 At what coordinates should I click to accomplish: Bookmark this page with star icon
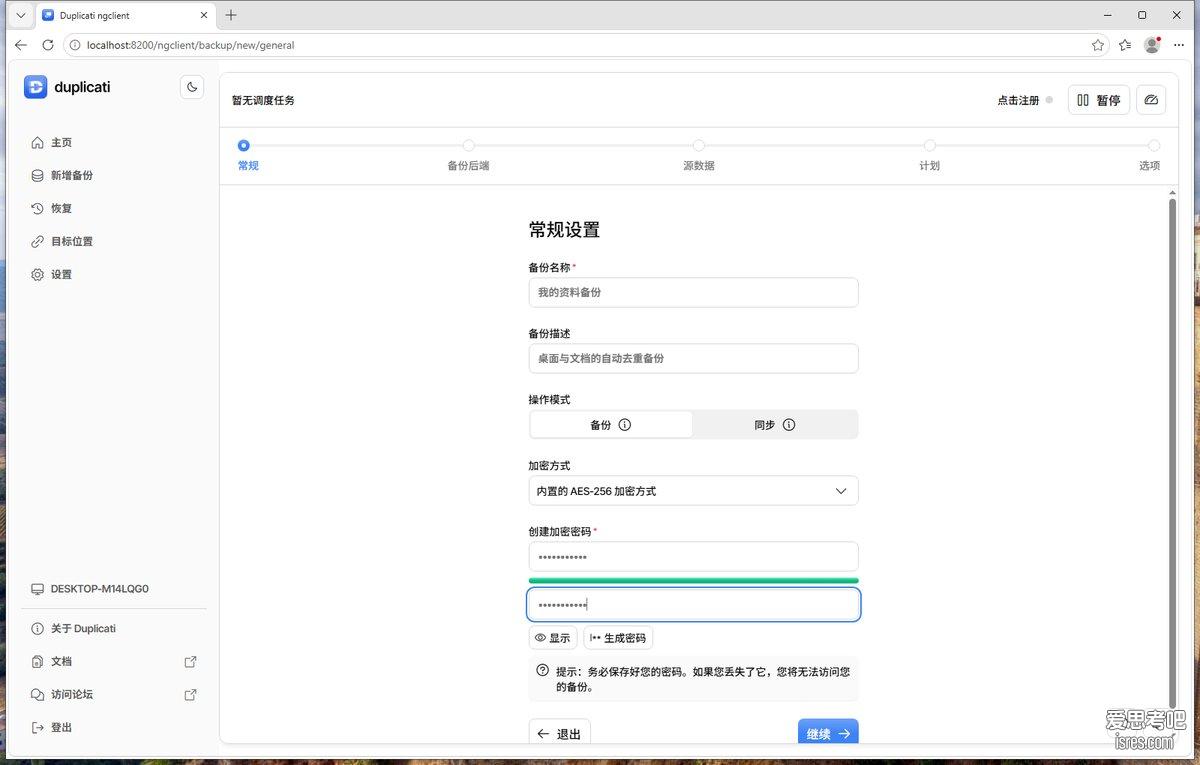tap(1098, 45)
